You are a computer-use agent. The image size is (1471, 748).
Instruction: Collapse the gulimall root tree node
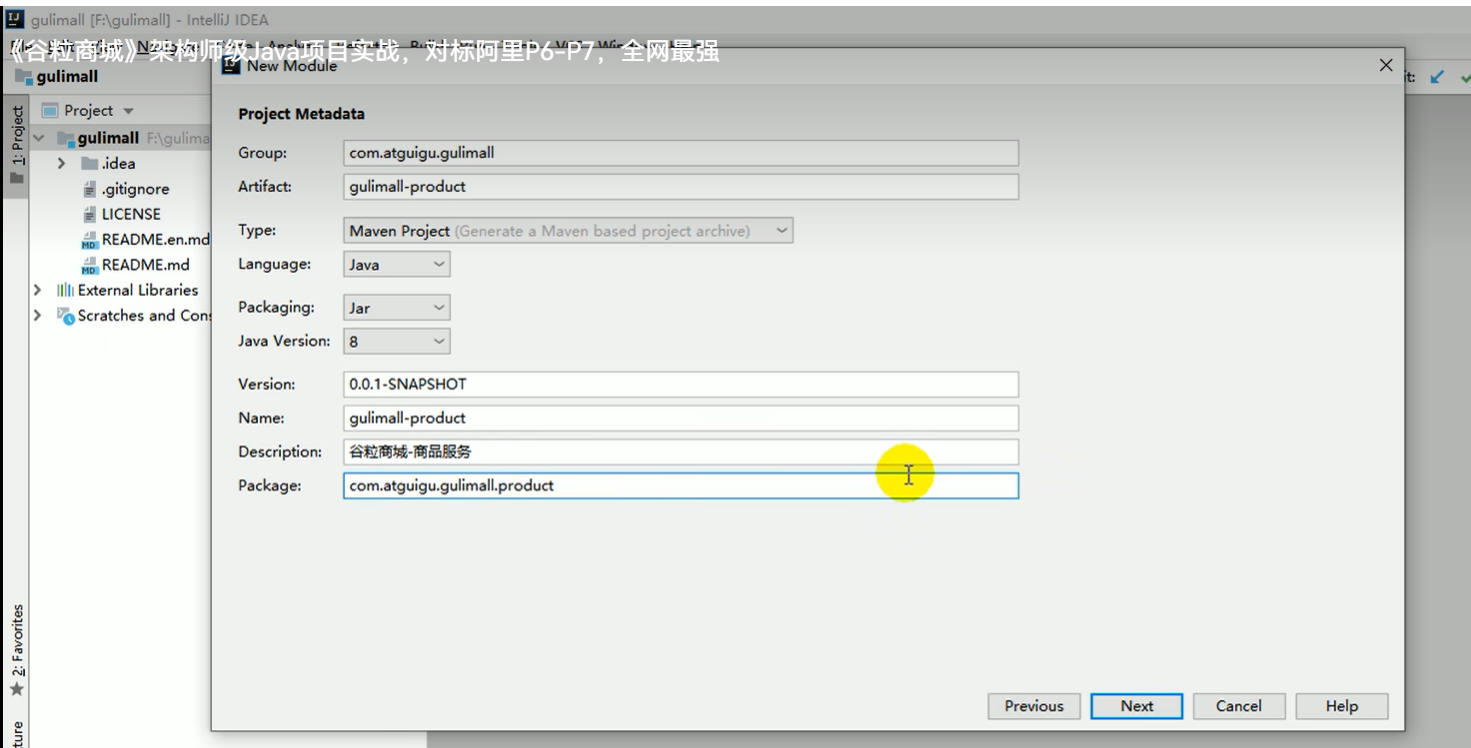click(39, 137)
